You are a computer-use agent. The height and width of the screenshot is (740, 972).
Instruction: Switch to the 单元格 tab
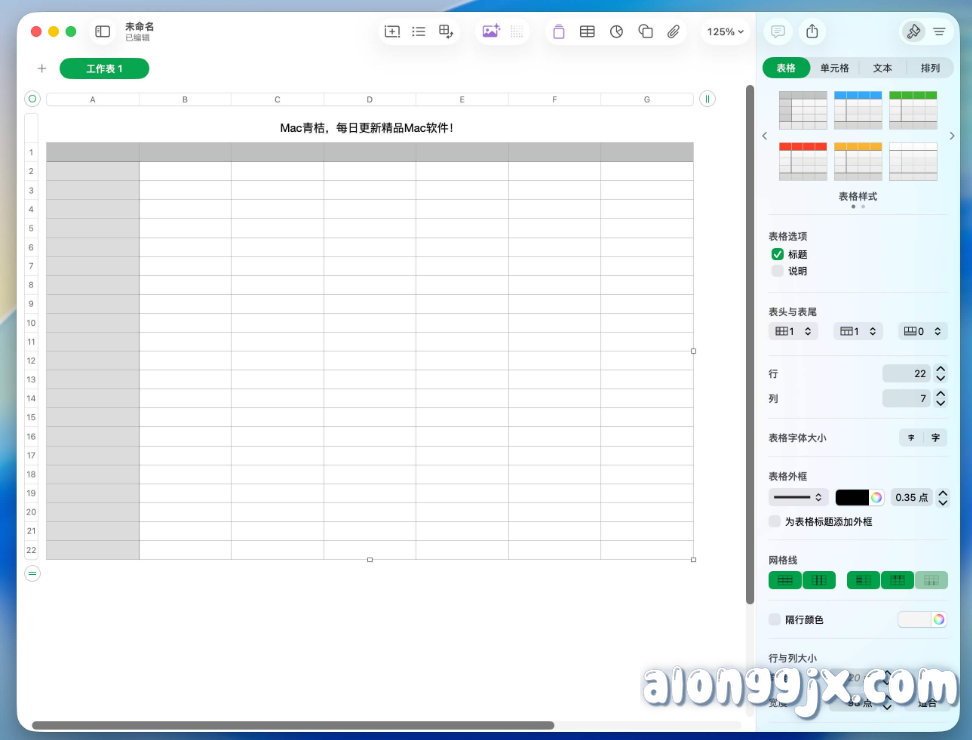pyautogui.click(x=833, y=67)
